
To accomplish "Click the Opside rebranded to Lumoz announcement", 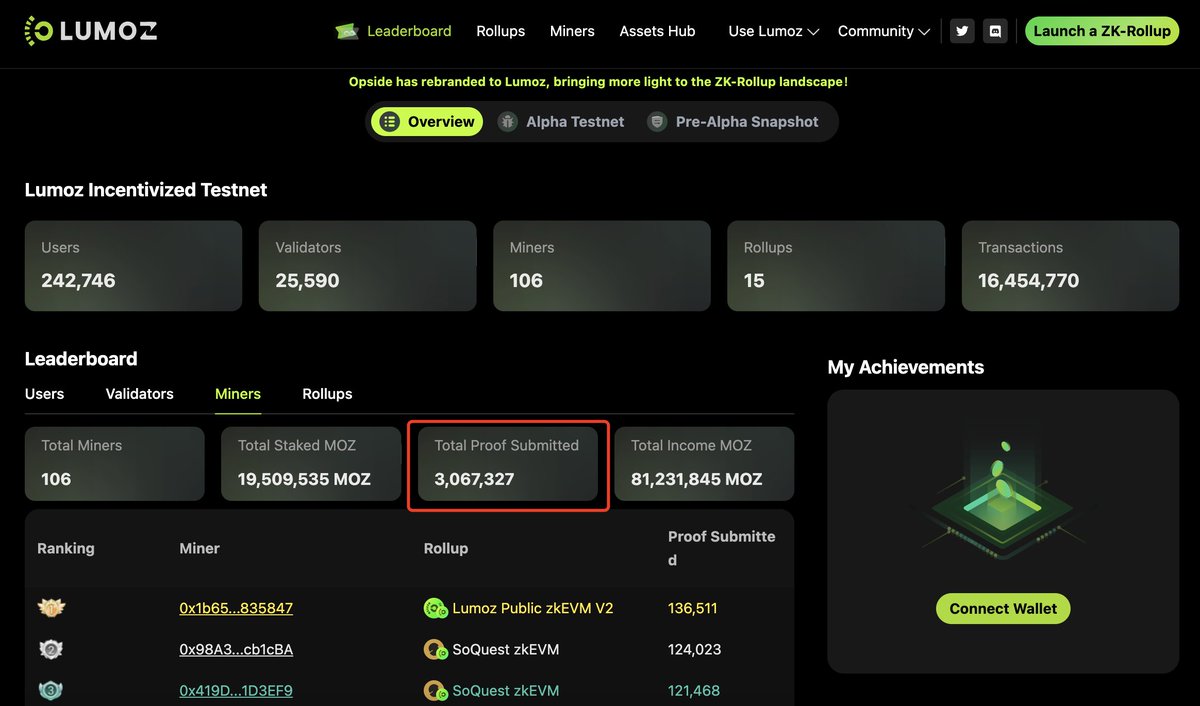I will pyautogui.click(x=598, y=82).
